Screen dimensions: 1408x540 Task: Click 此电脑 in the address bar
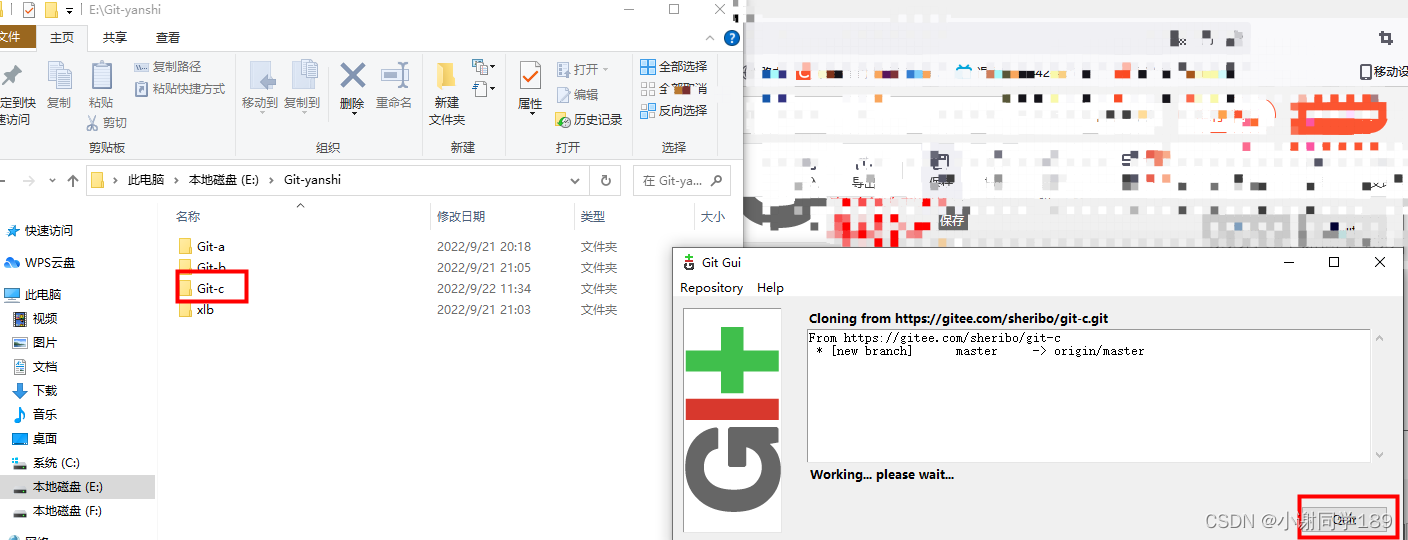(x=148, y=181)
